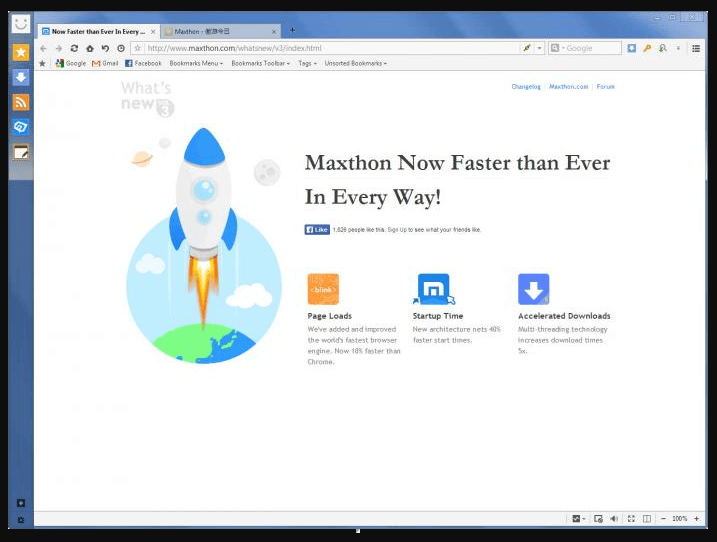This screenshot has height=542, width=717.
Task: Expand the Bookmarks Menu dropdown
Action: point(196,63)
